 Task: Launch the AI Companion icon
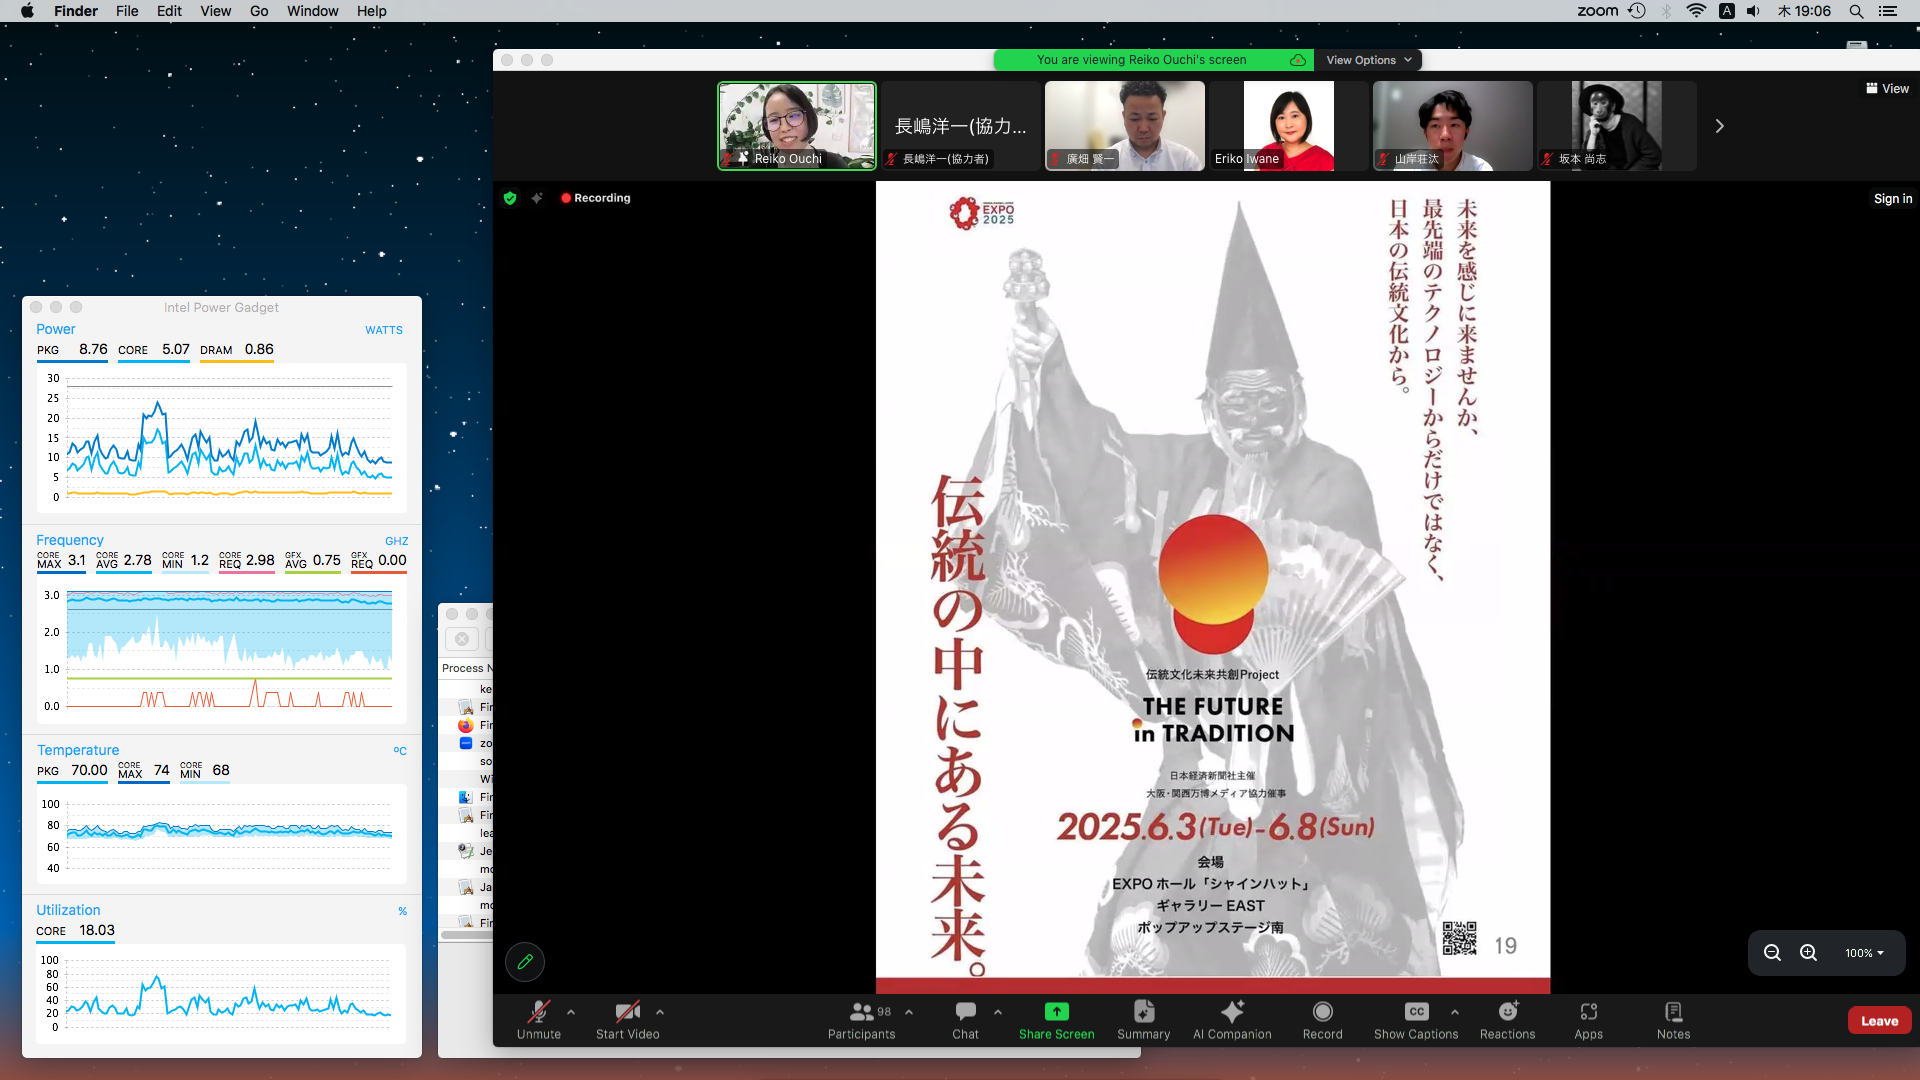pos(1232,1012)
